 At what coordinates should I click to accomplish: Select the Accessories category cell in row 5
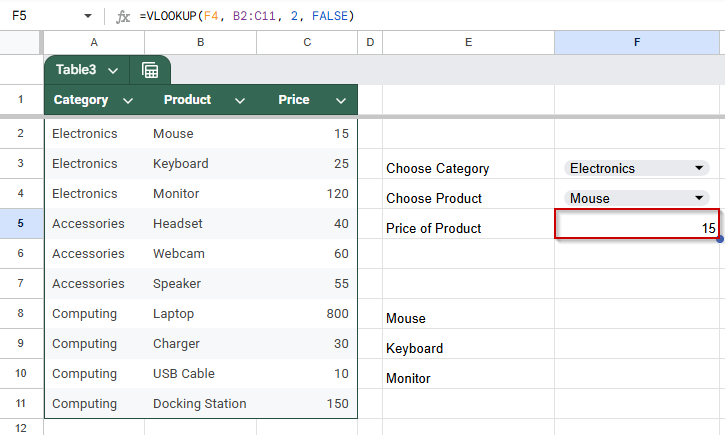94,224
